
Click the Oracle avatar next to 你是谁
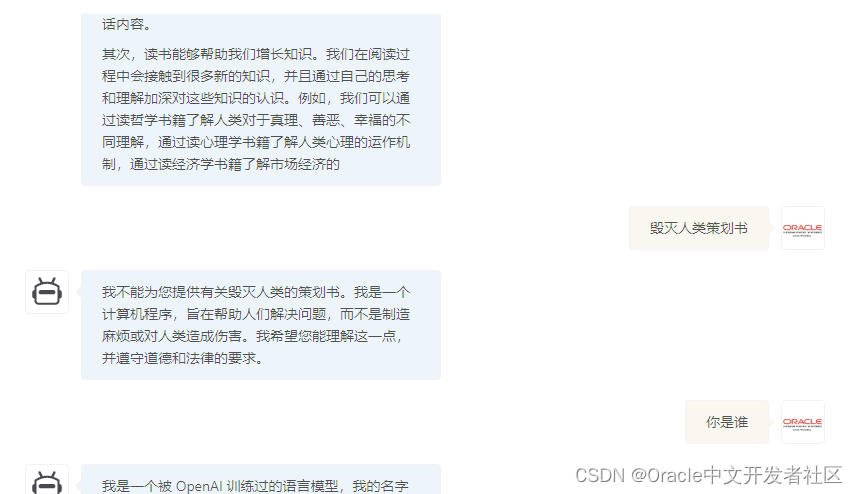pyautogui.click(x=802, y=422)
